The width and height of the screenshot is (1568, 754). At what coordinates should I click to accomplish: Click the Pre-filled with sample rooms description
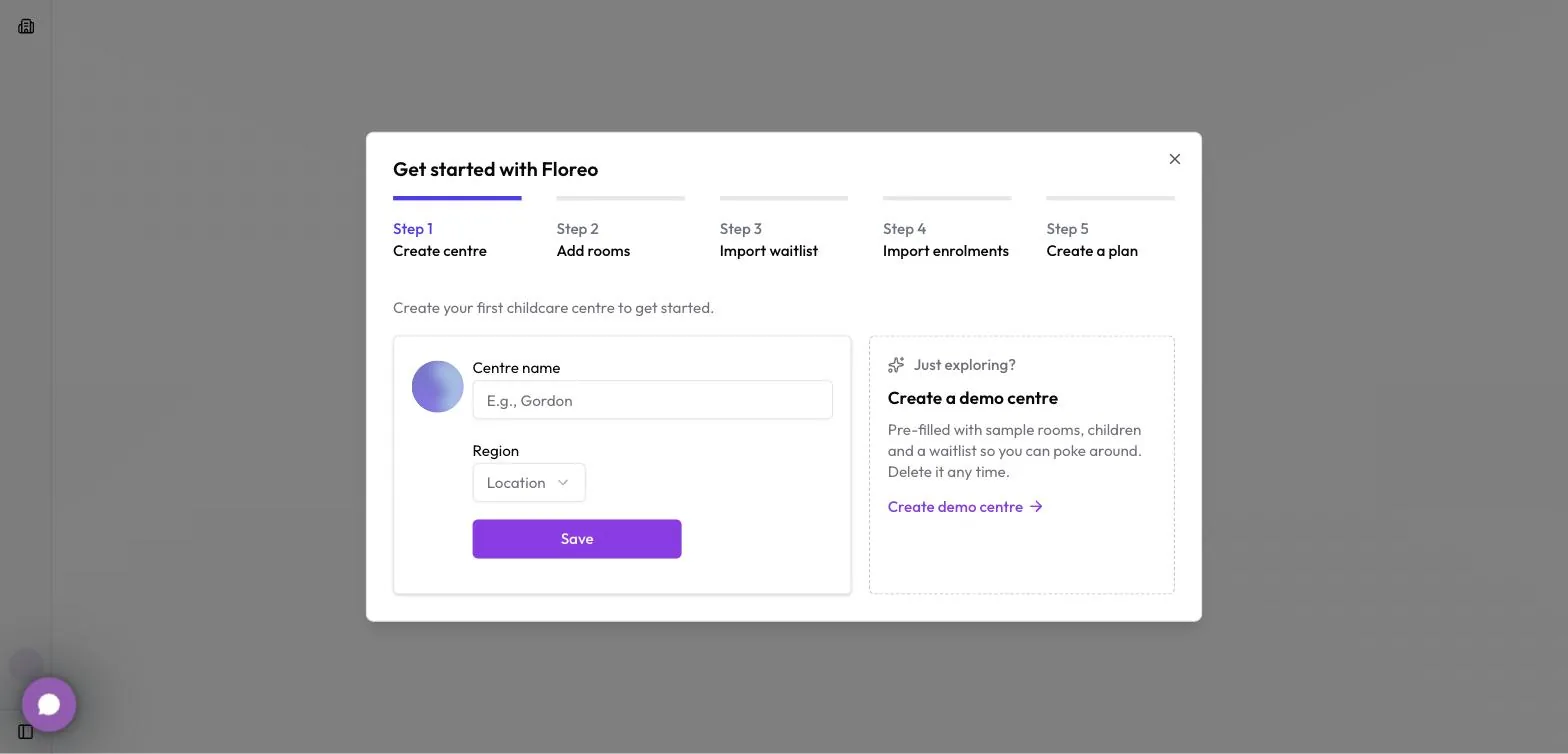click(x=1015, y=451)
